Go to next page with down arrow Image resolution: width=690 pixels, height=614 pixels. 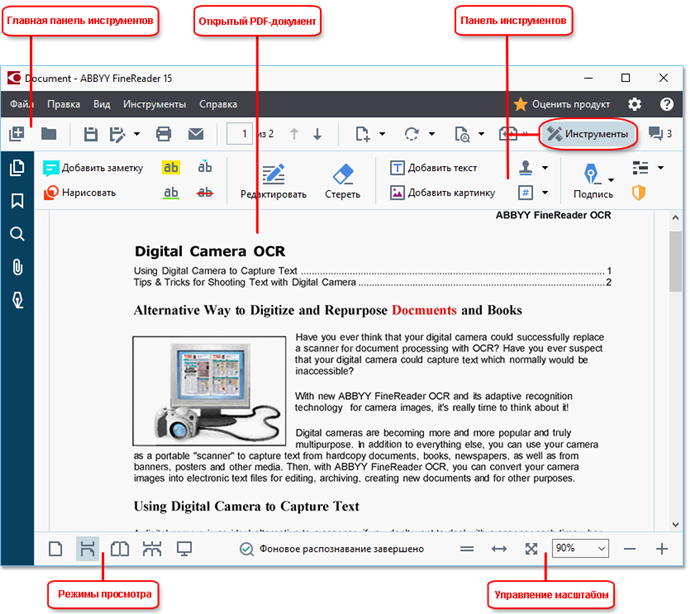pyautogui.click(x=317, y=134)
